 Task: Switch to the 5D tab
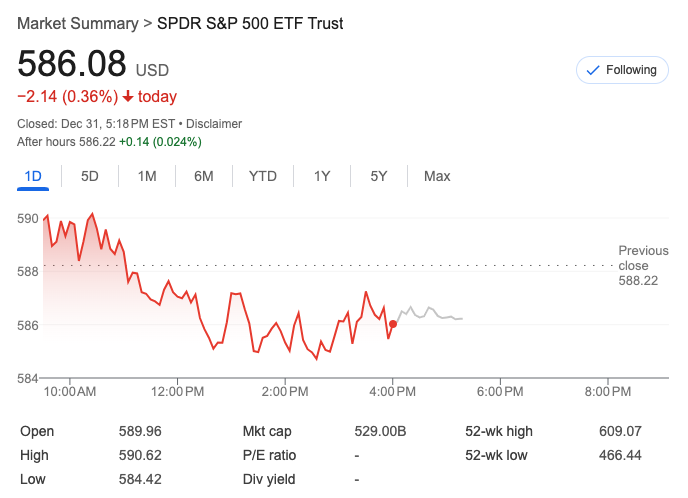click(x=90, y=177)
